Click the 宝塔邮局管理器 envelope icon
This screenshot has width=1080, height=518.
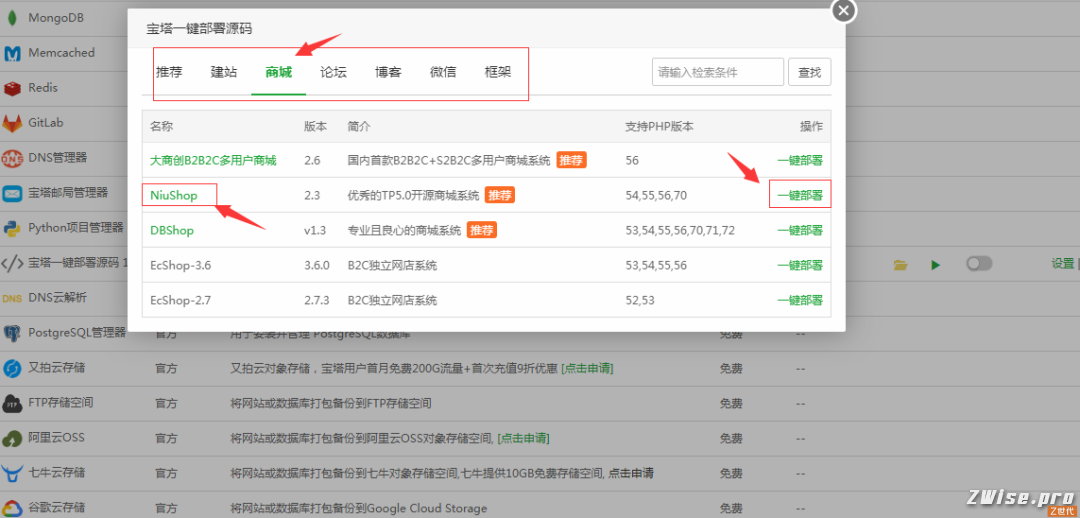[x=12, y=194]
